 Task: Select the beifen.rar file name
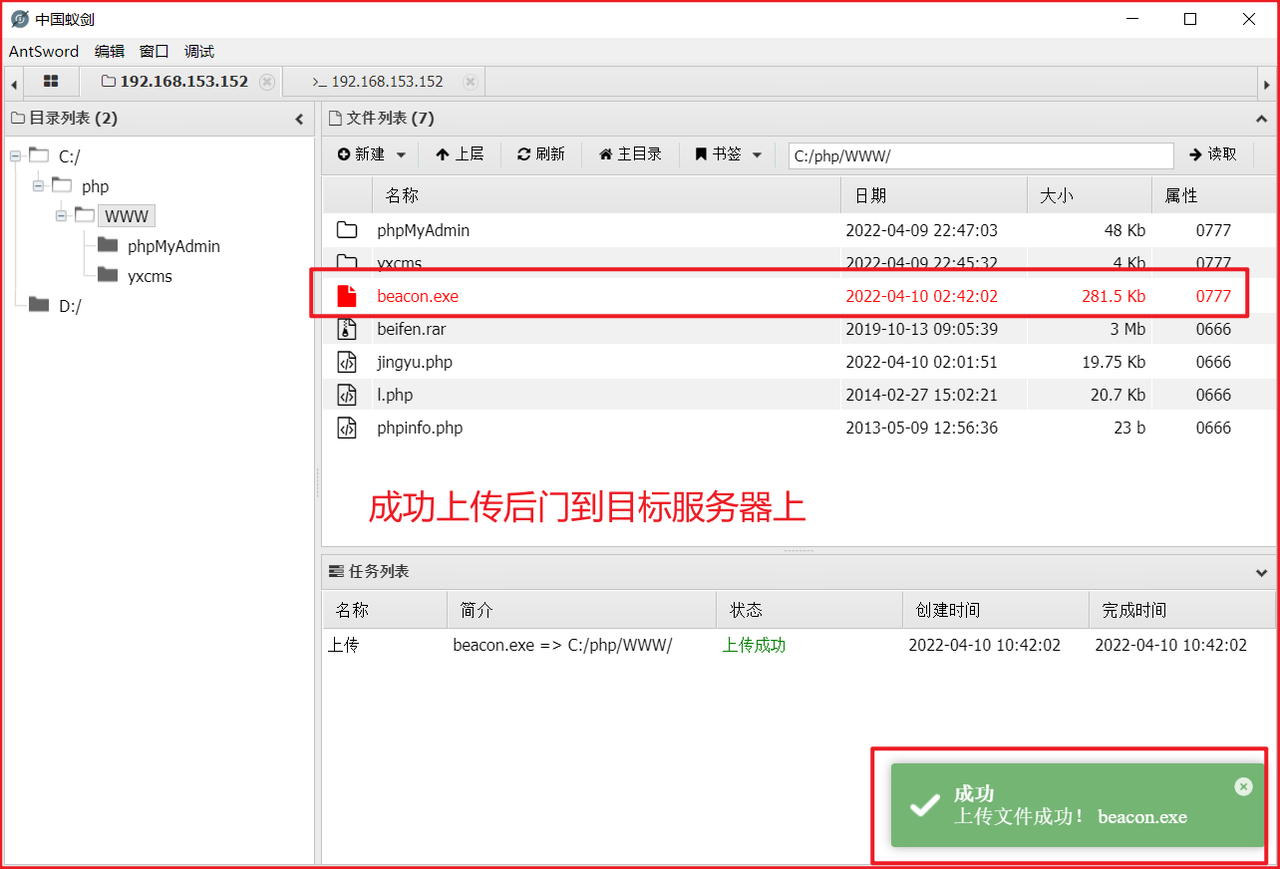click(x=411, y=329)
